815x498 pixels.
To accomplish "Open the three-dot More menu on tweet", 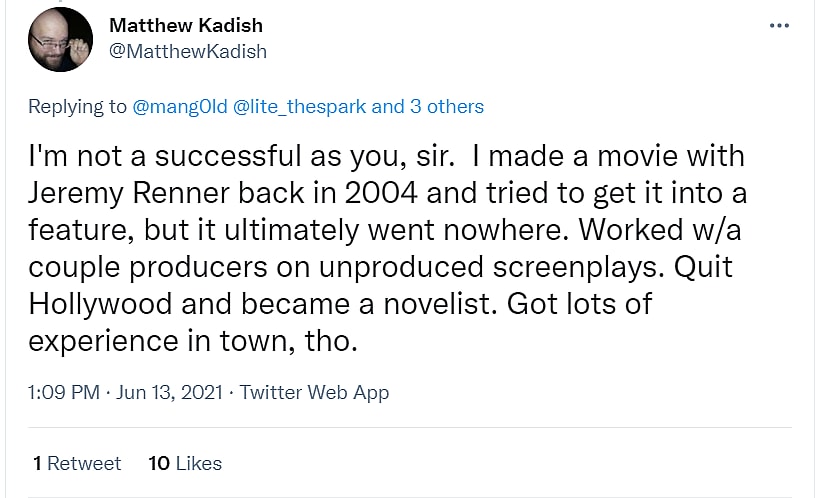I will click(x=779, y=25).
